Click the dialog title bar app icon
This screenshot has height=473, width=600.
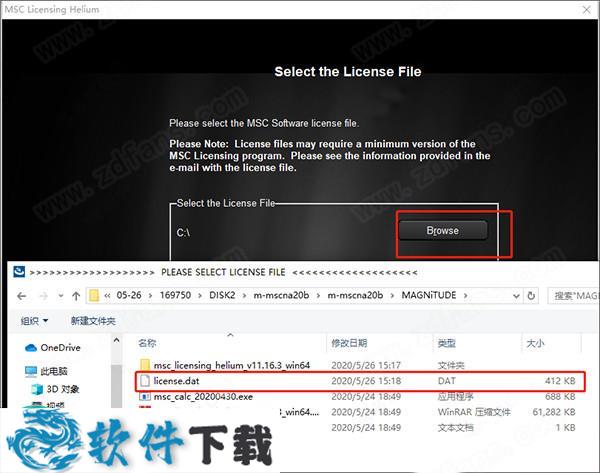pos(19,272)
